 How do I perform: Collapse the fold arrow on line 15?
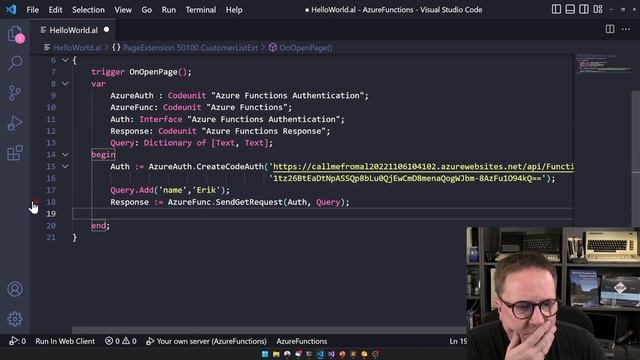65,167
